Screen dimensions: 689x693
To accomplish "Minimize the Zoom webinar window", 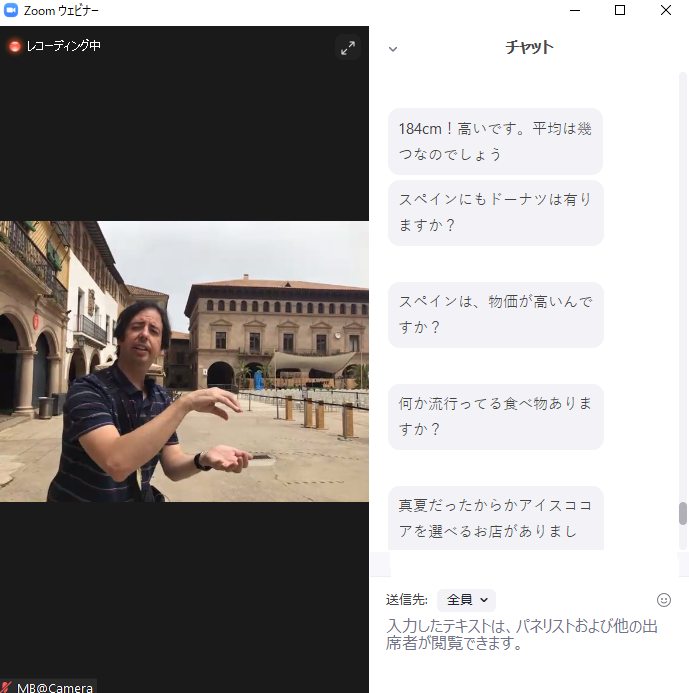I will click(574, 11).
